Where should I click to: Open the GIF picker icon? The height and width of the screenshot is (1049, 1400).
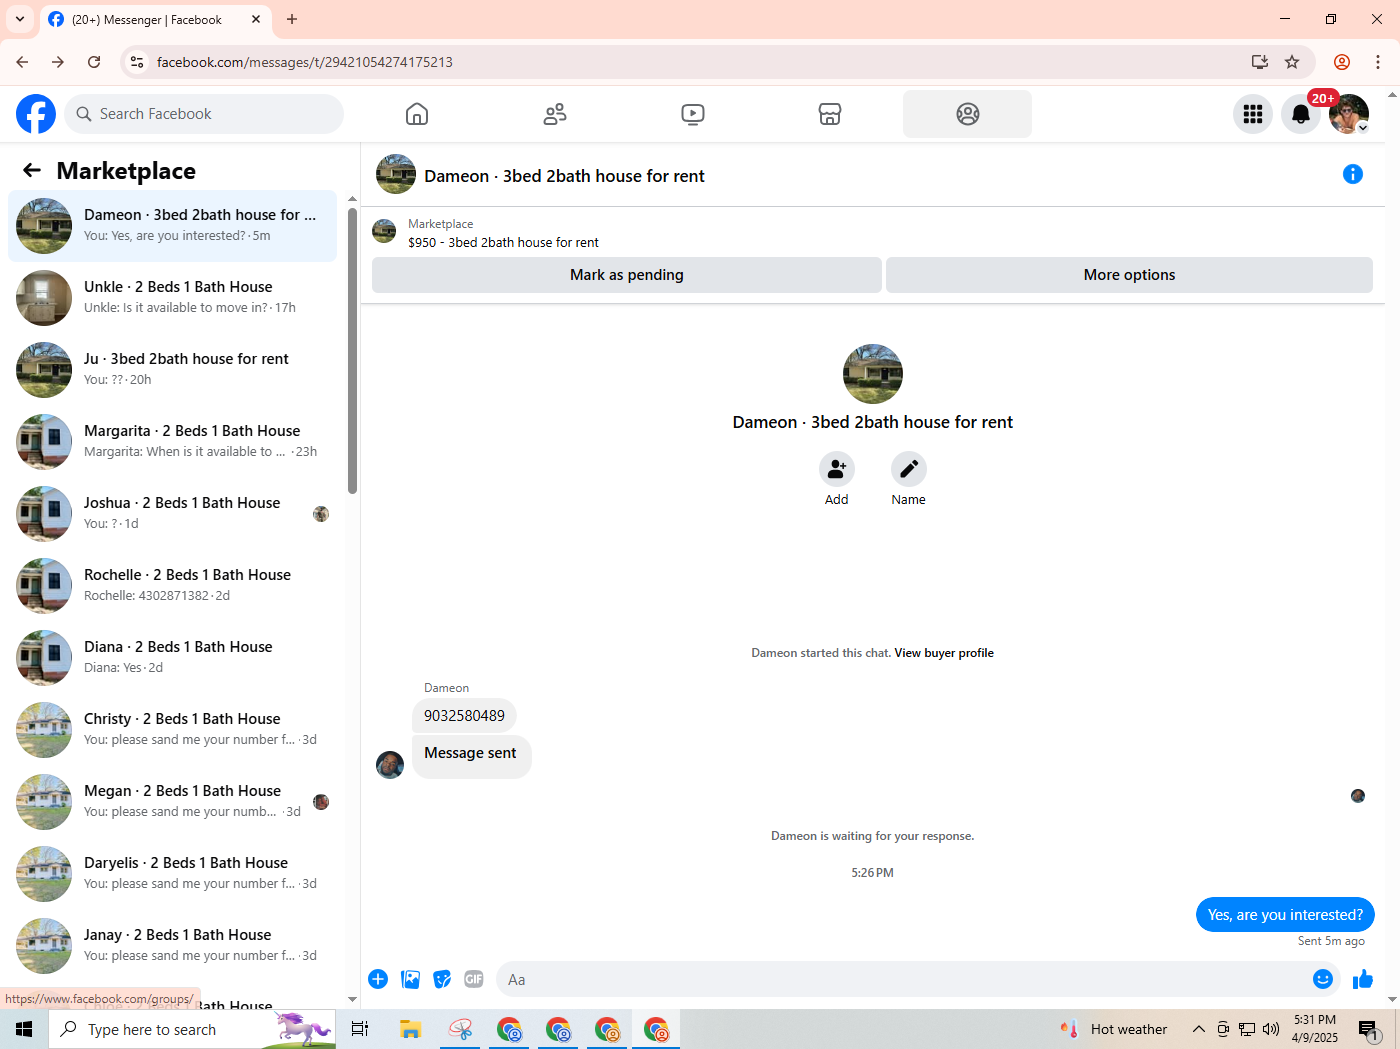pos(474,979)
